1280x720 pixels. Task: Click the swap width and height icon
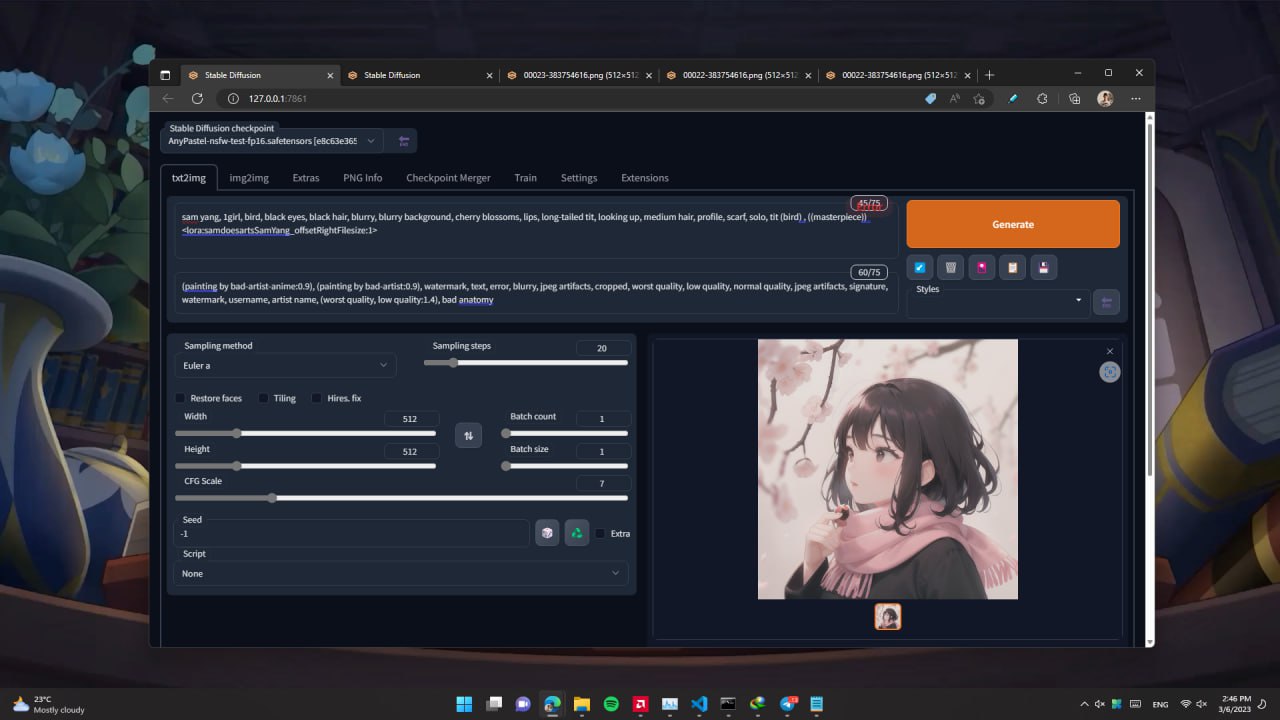click(x=468, y=435)
